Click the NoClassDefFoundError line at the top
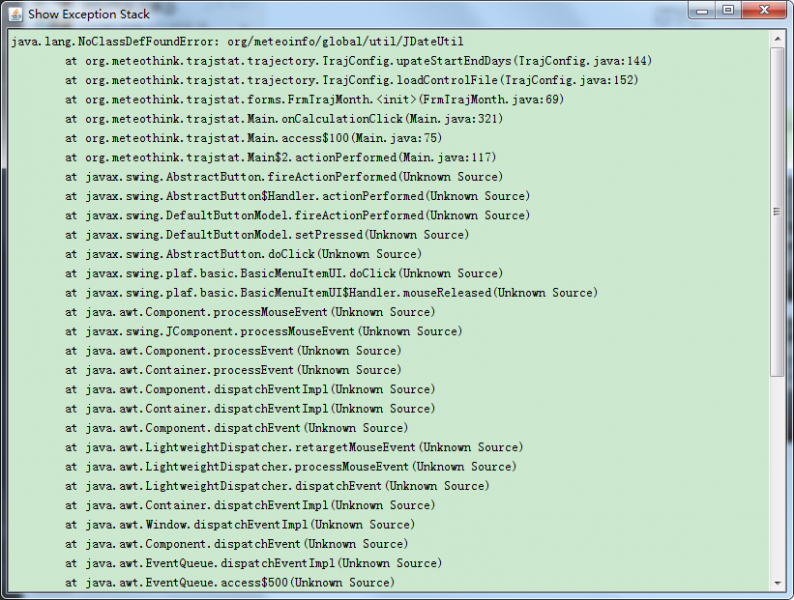Image resolution: width=794 pixels, height=600 pixels. (249, 41)
